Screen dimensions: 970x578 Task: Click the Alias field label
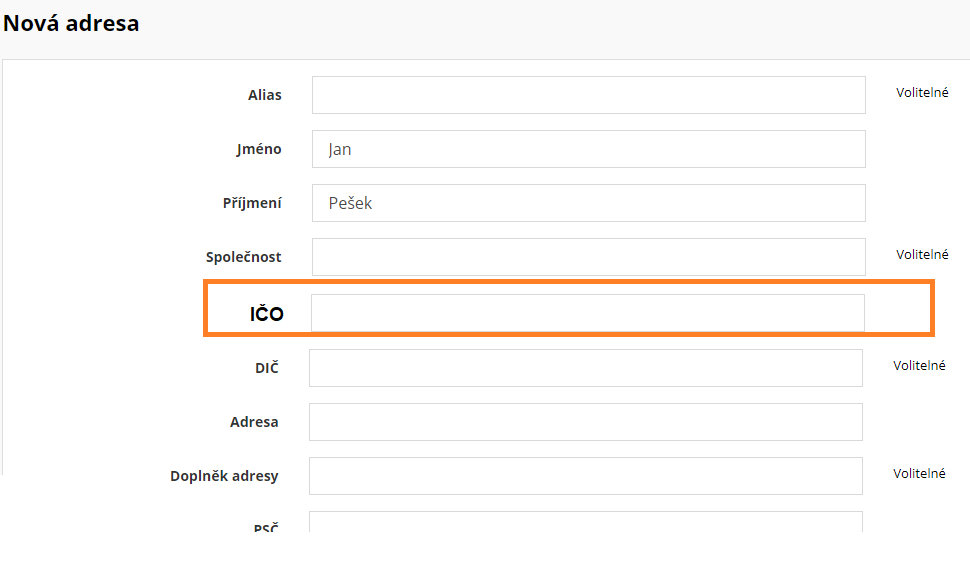(x=265, y=96)
